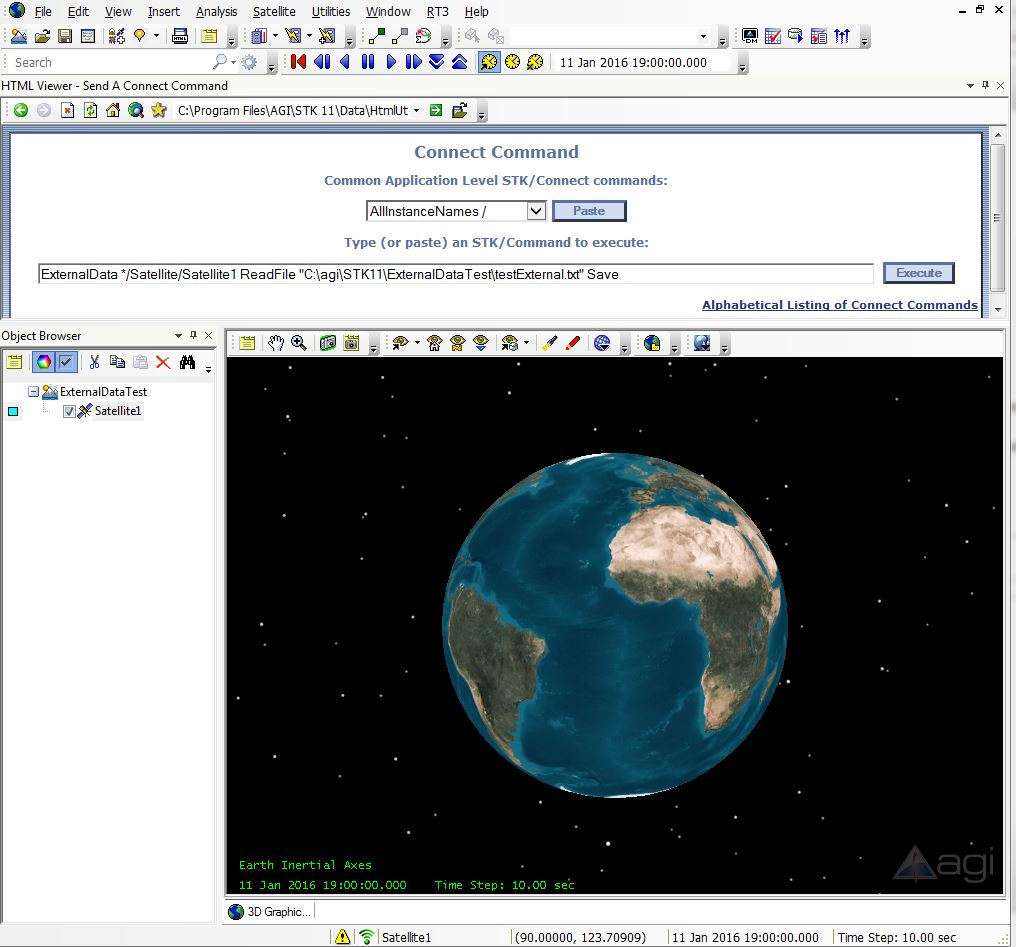Cut selected object with scissors icon
This screenshot has width=1016, height=947.
pyautogui.click(x=95, y=362)
